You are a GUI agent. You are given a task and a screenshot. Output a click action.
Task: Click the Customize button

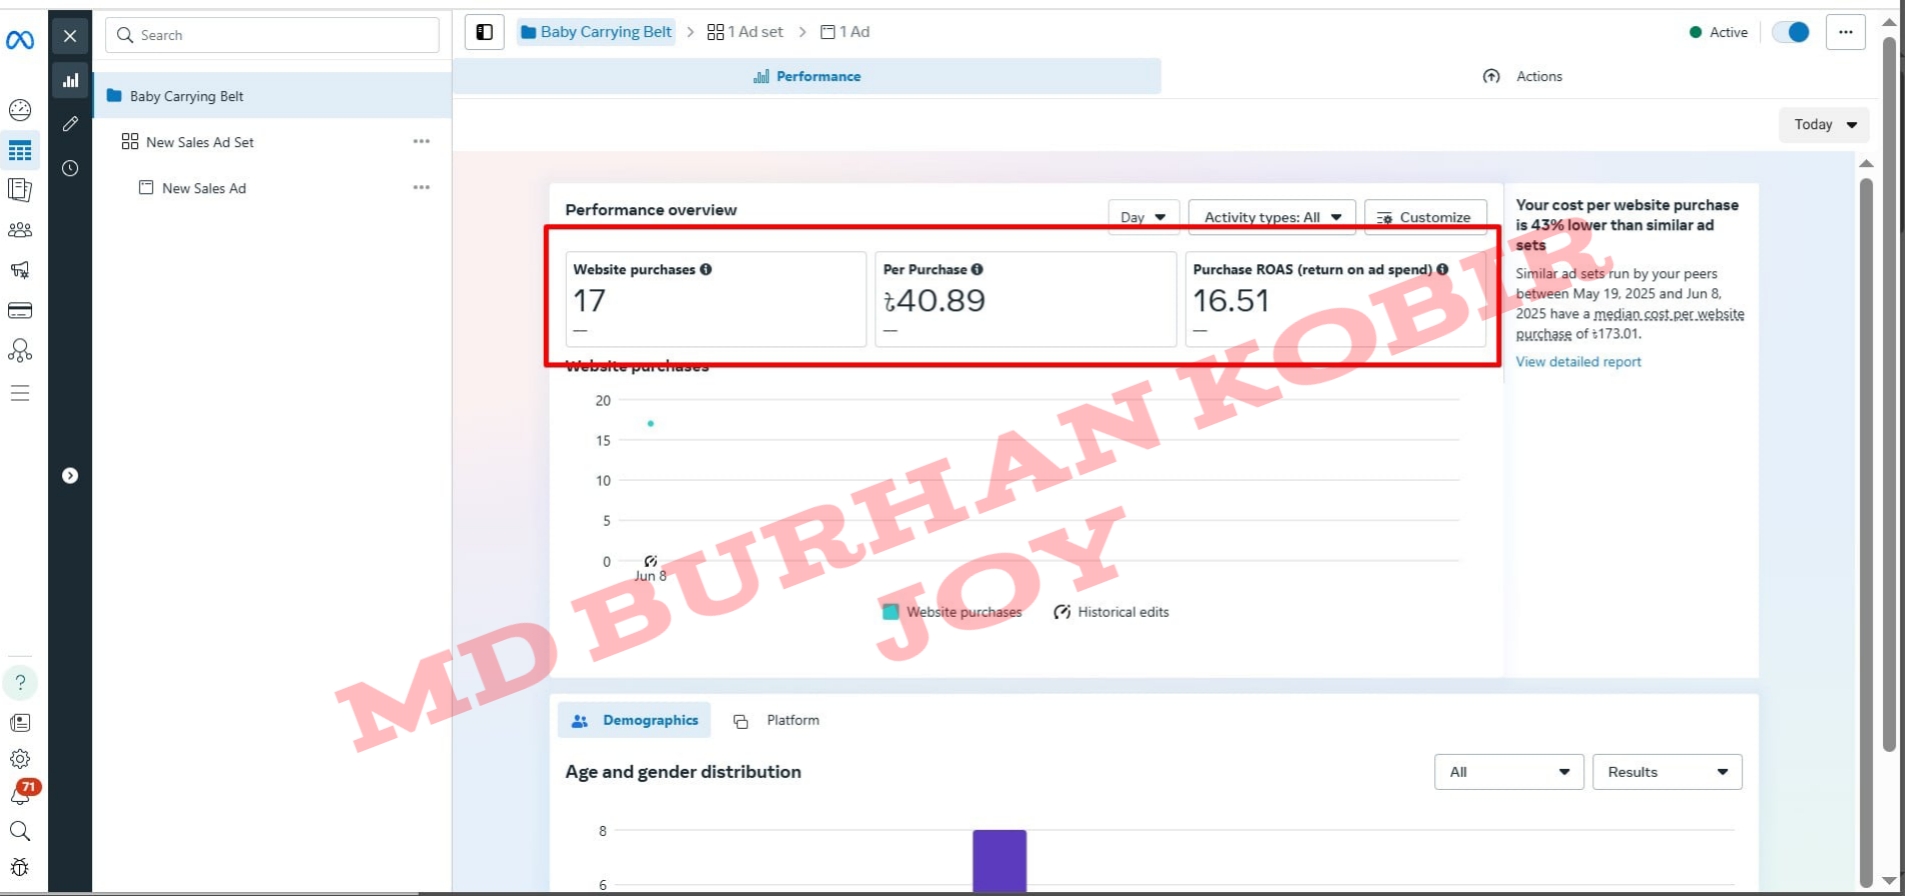pyautogui.click(x=1424, y=217)
